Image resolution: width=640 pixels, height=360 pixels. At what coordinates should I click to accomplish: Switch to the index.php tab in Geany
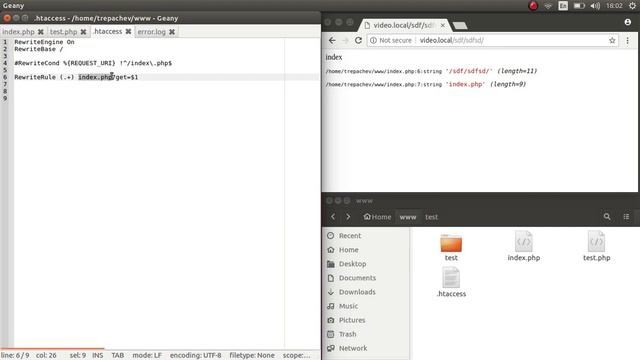pyautogui.click(x=18, y=31)
